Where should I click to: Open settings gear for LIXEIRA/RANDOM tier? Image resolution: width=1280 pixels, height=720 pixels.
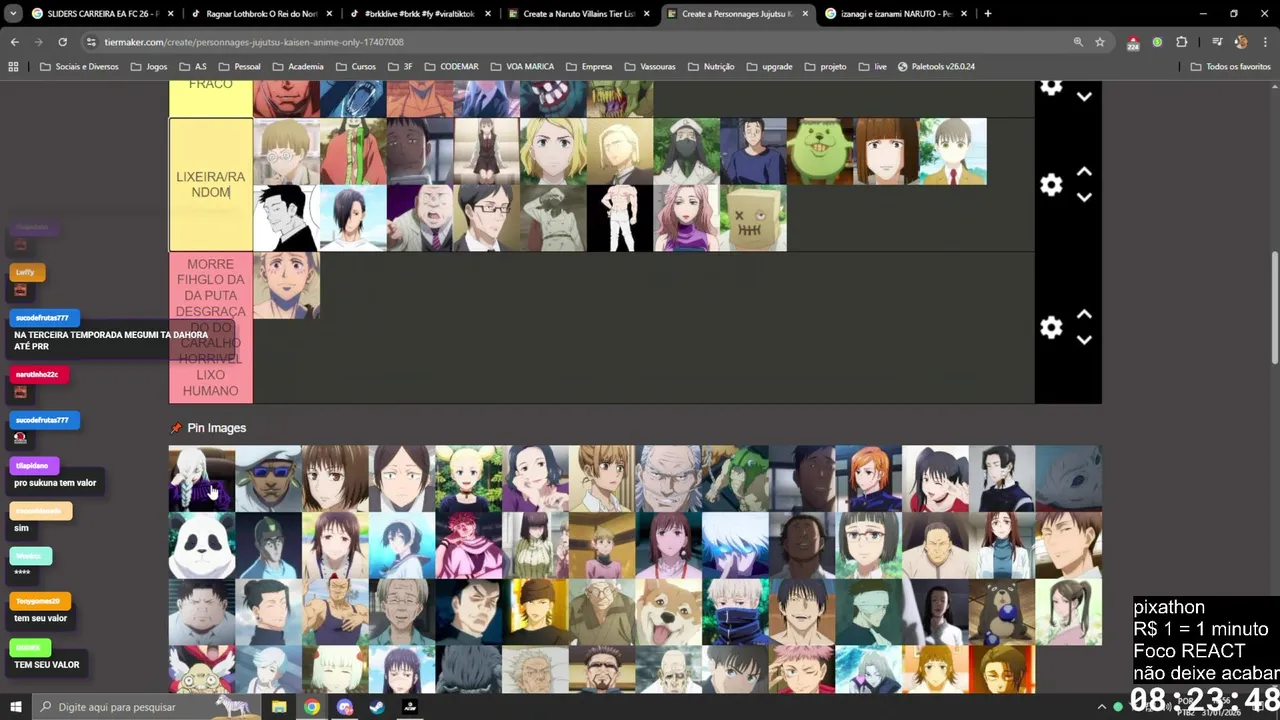[x=1051, y=185]
